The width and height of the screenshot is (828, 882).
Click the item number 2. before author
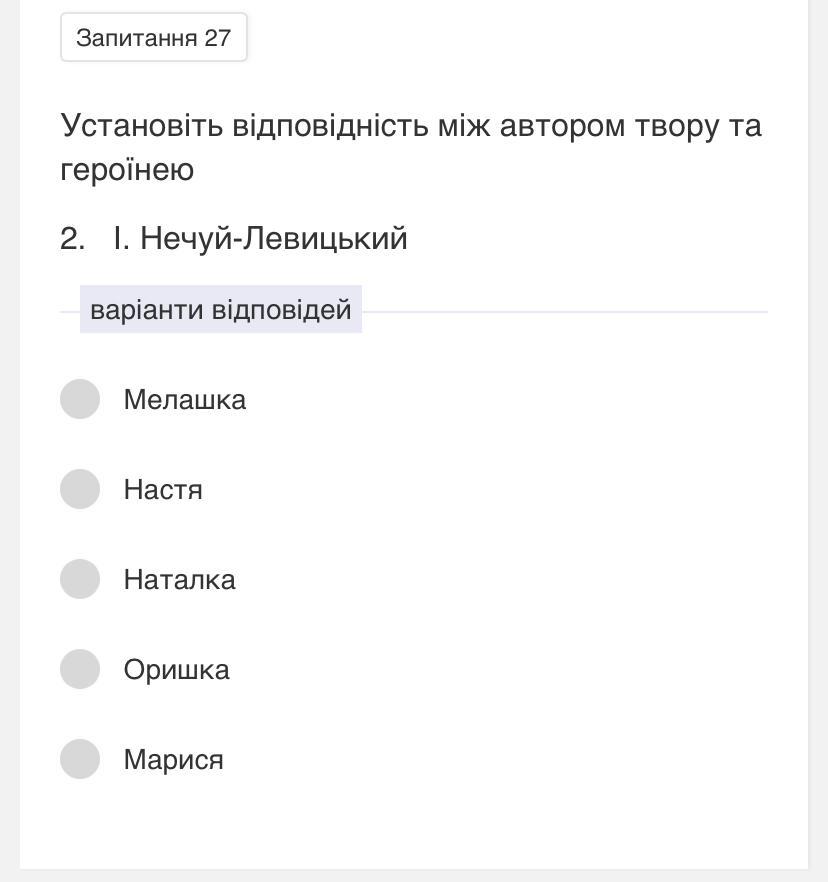click(72, 239)
